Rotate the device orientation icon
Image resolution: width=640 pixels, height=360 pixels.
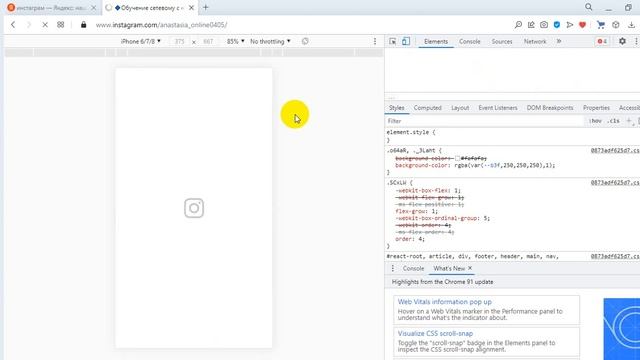click(x=305, y=41)
